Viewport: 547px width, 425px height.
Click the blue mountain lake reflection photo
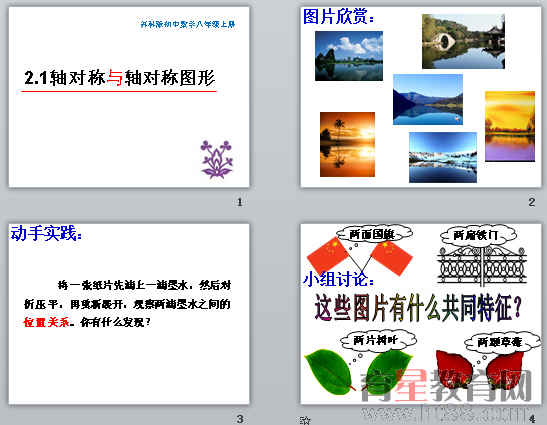(428, 99)
